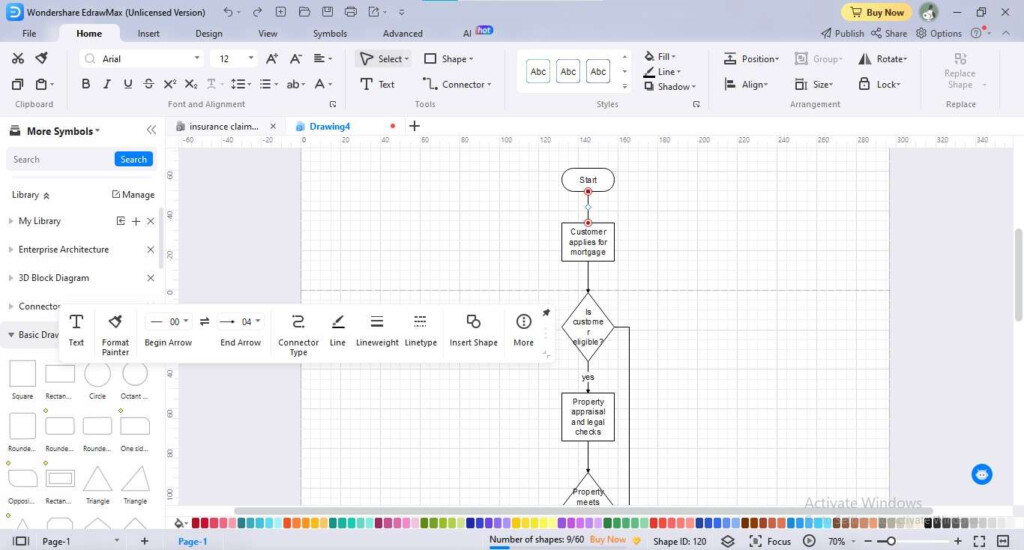The image size is (1024, 550).
Task: Click the symbol search input field
Action: (60, 159)
